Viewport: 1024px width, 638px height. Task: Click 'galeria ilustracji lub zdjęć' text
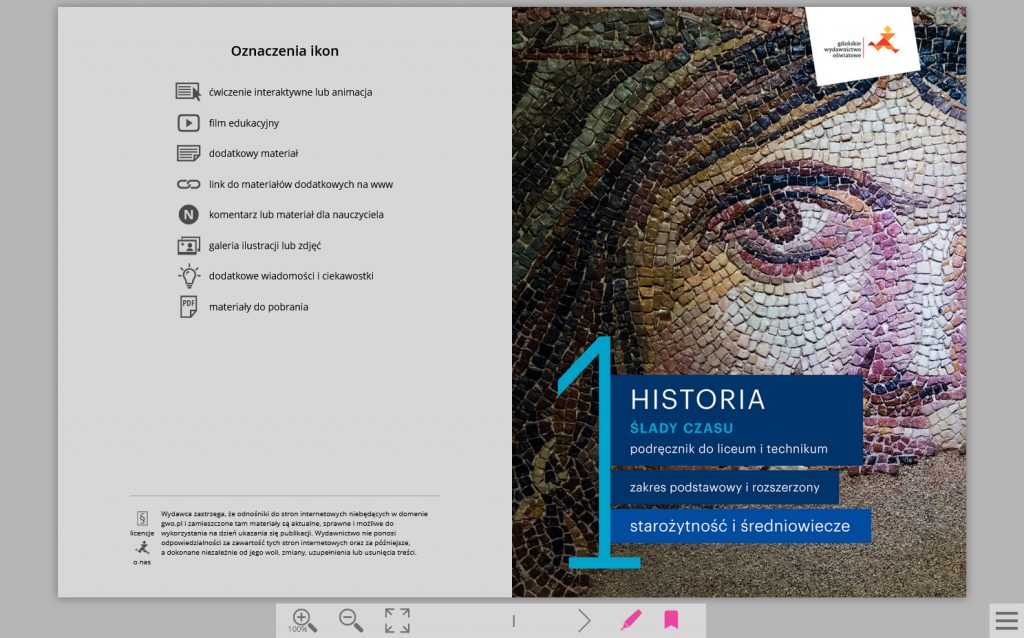coord(264,246)
